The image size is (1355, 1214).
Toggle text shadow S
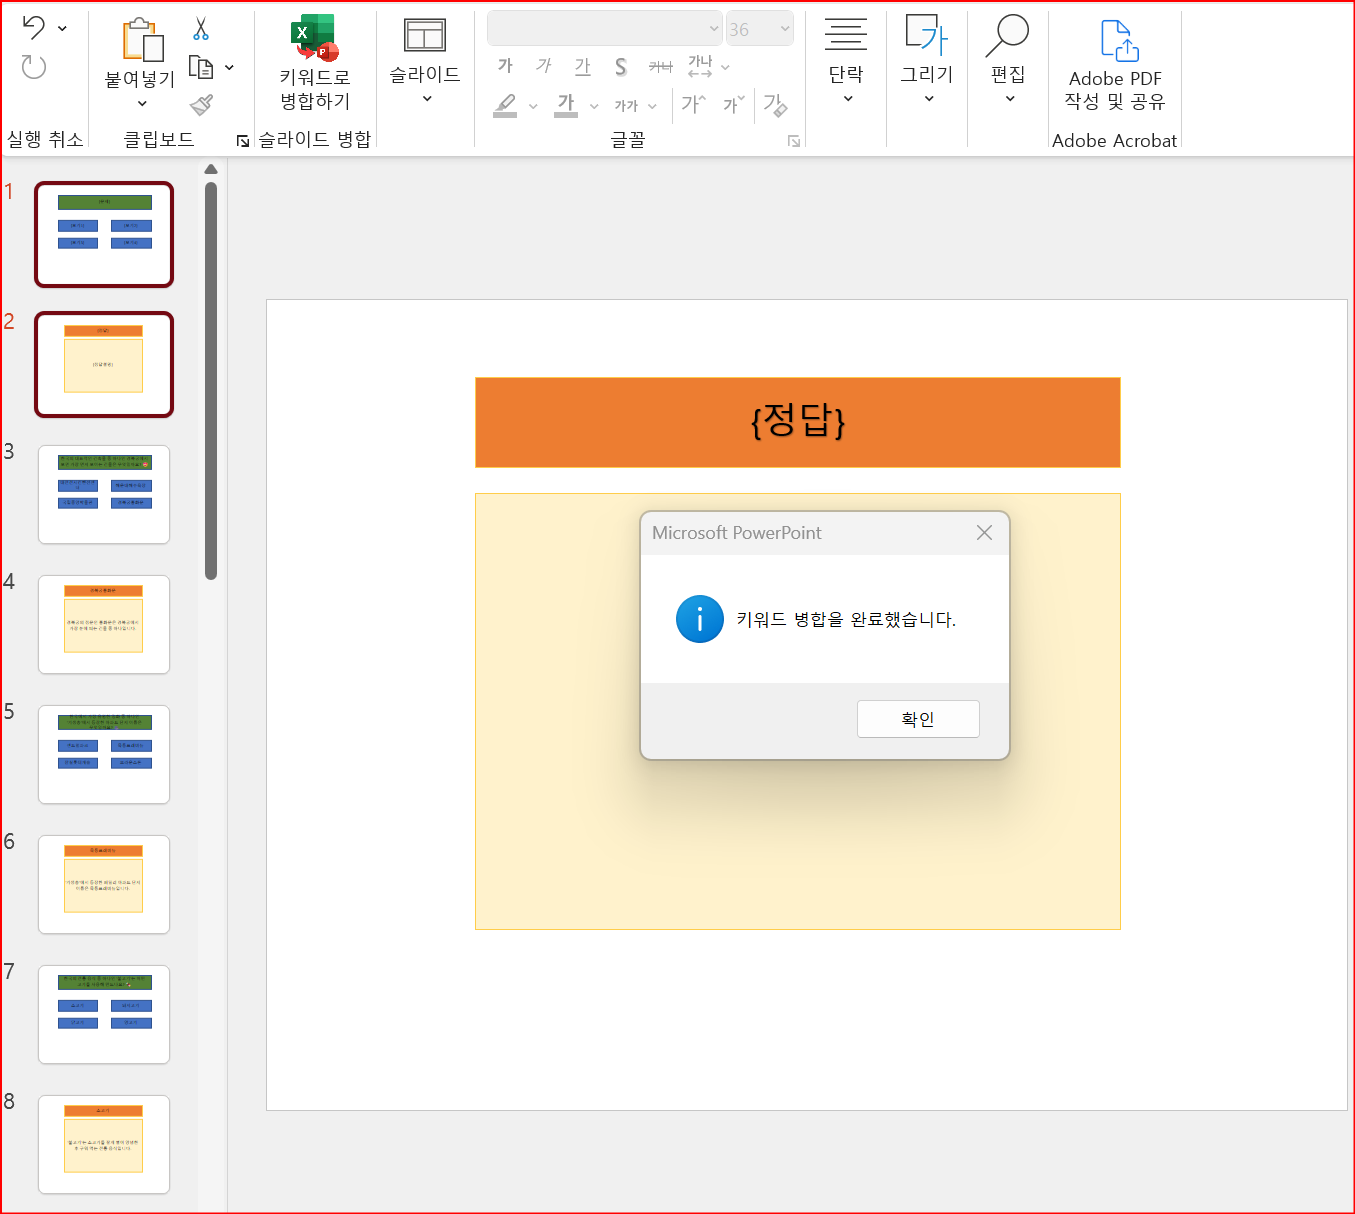coord(621,67)
